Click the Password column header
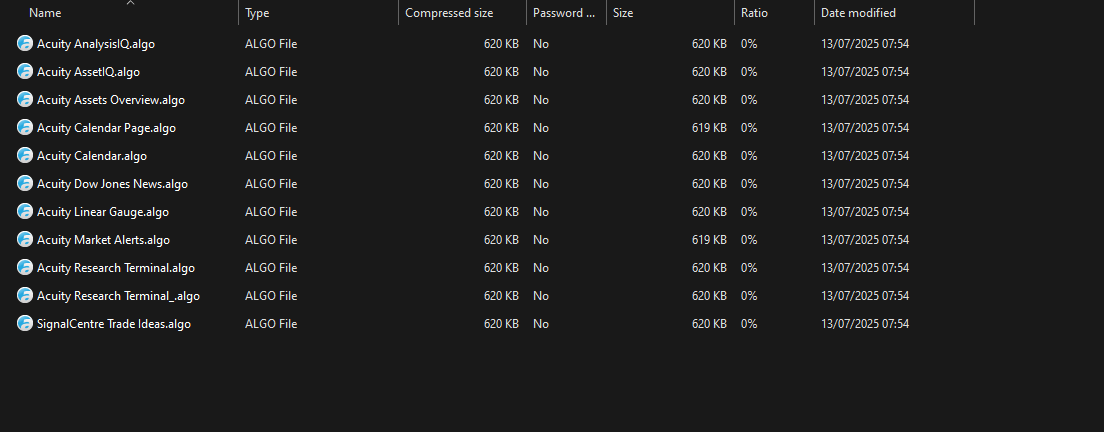The height and width of the screenshot is (432, 1104). pyautogui.click(x=563, y=13)
